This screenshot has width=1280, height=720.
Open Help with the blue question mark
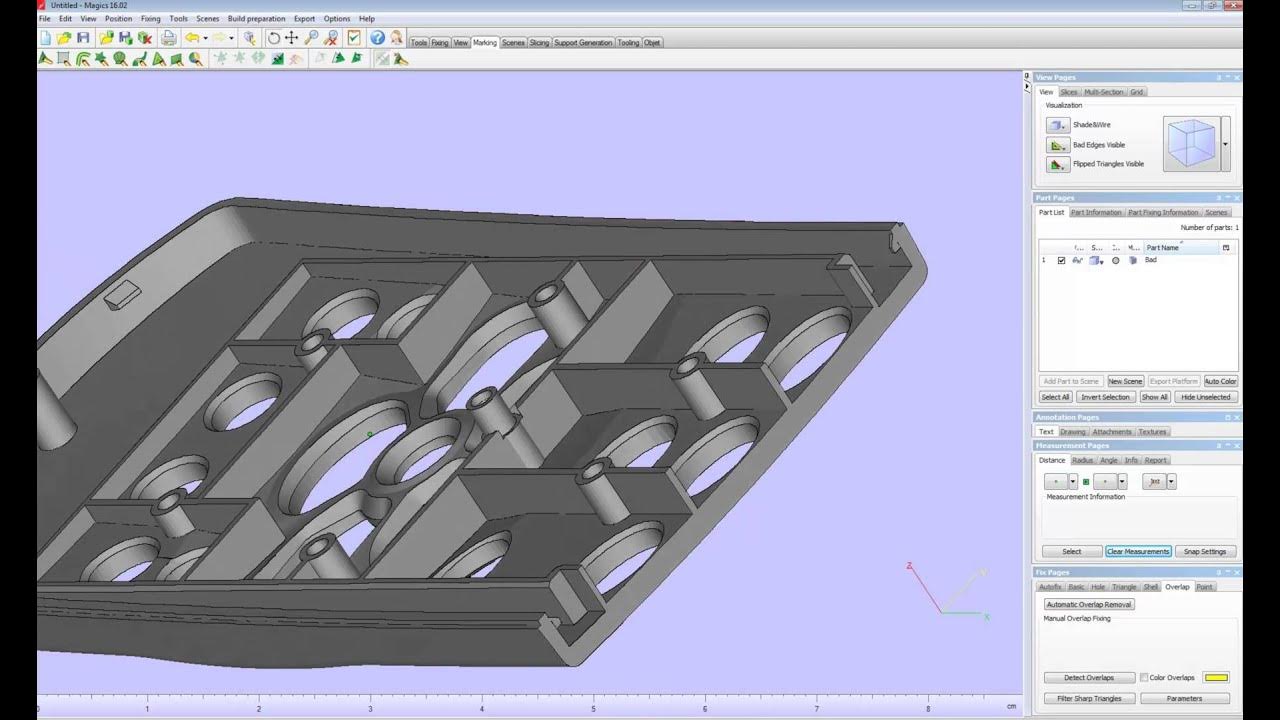click(x=377, y=38)
